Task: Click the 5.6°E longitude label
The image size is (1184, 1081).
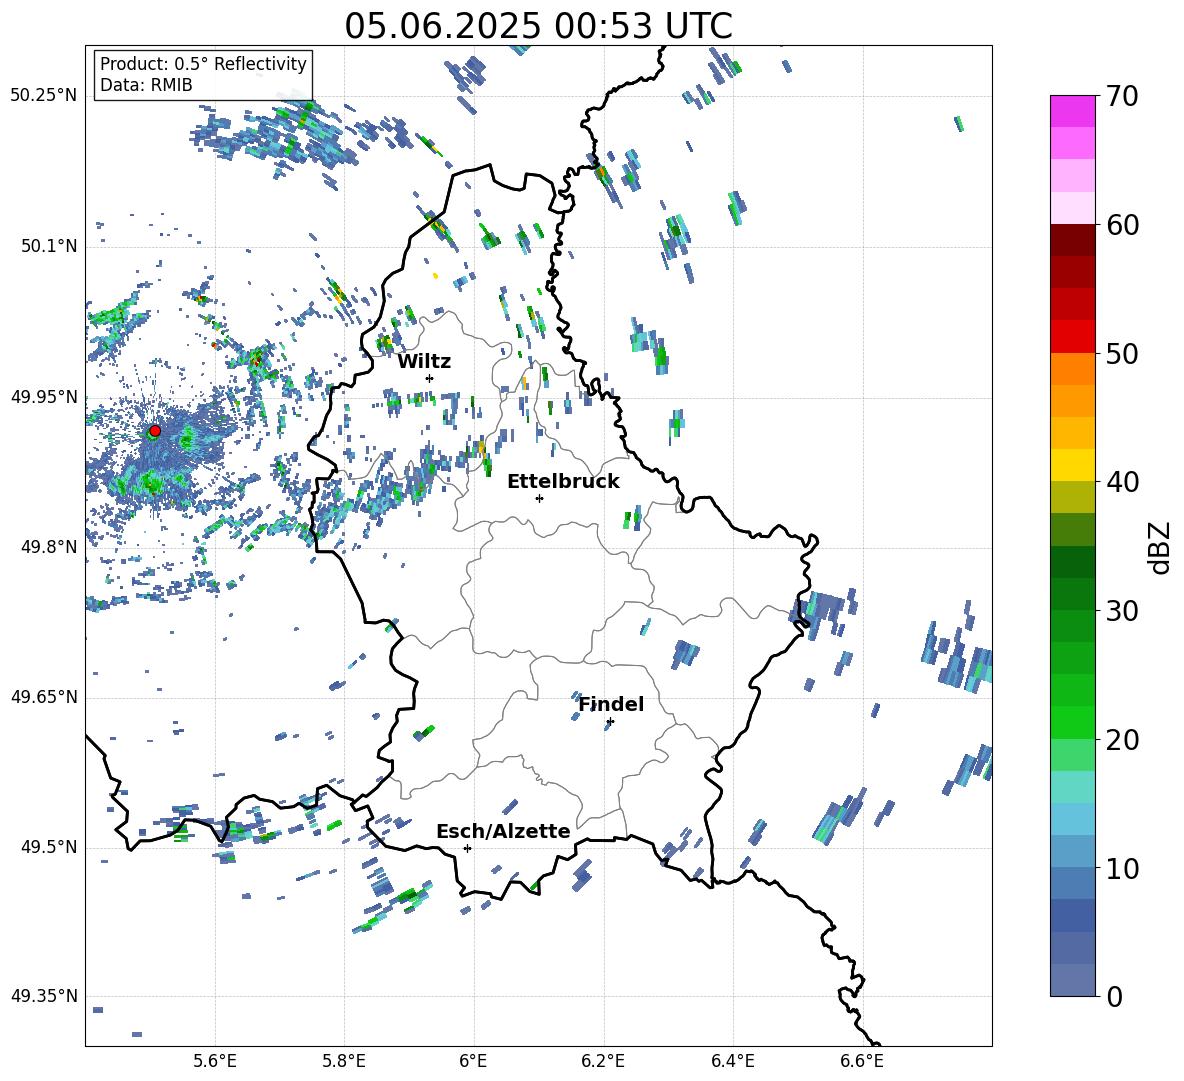Action: pyautogui.click(x=215, y=1061)
